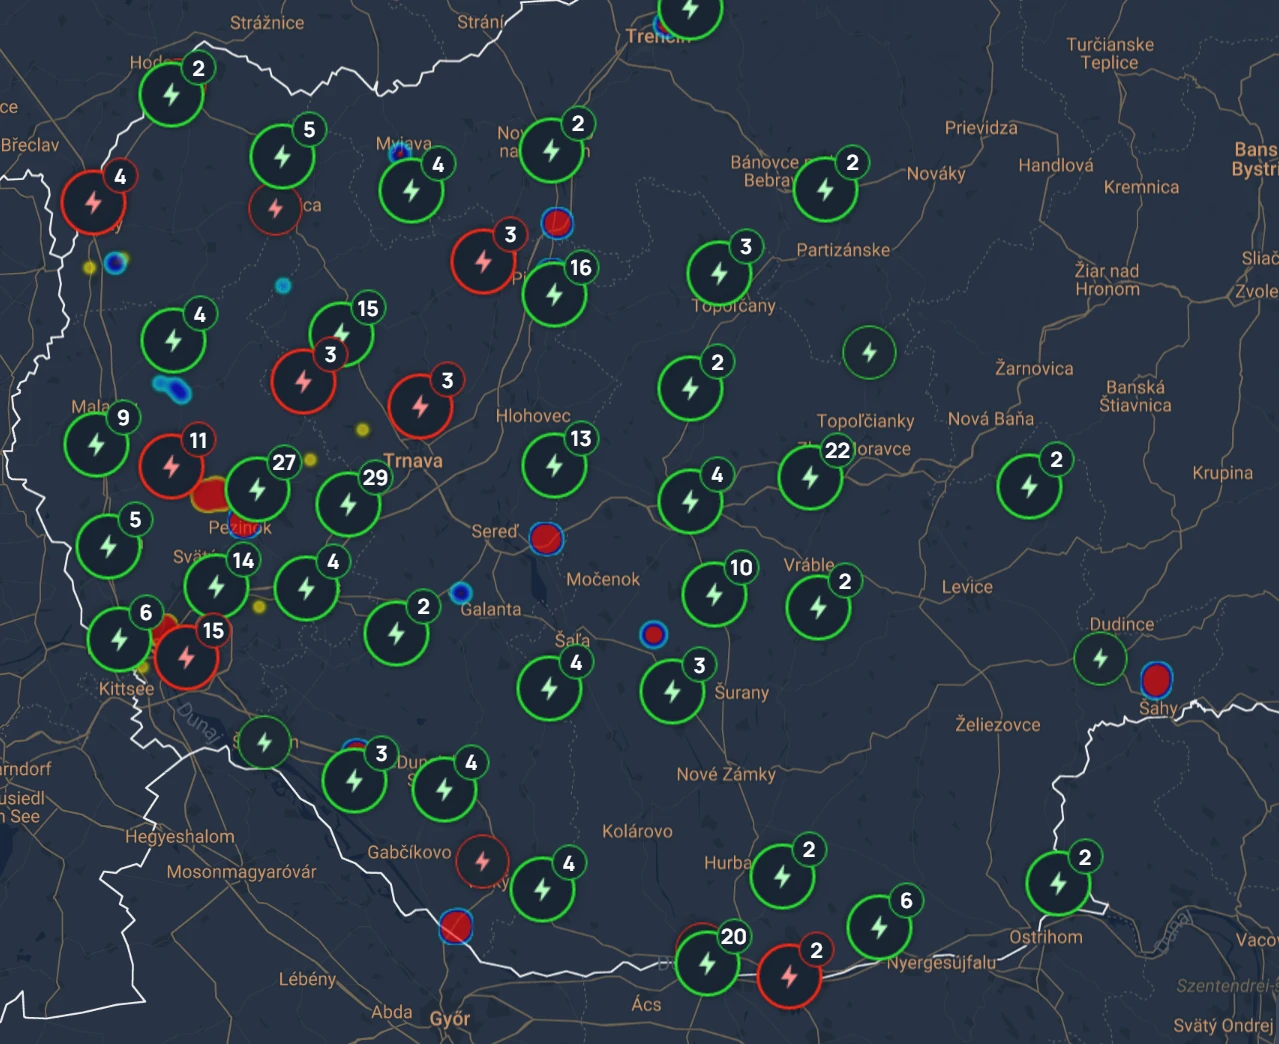1279x1044 pixels.
Task: Click the 6-charger cluster above Nyergesújfalu
Action: pos(879,927)
